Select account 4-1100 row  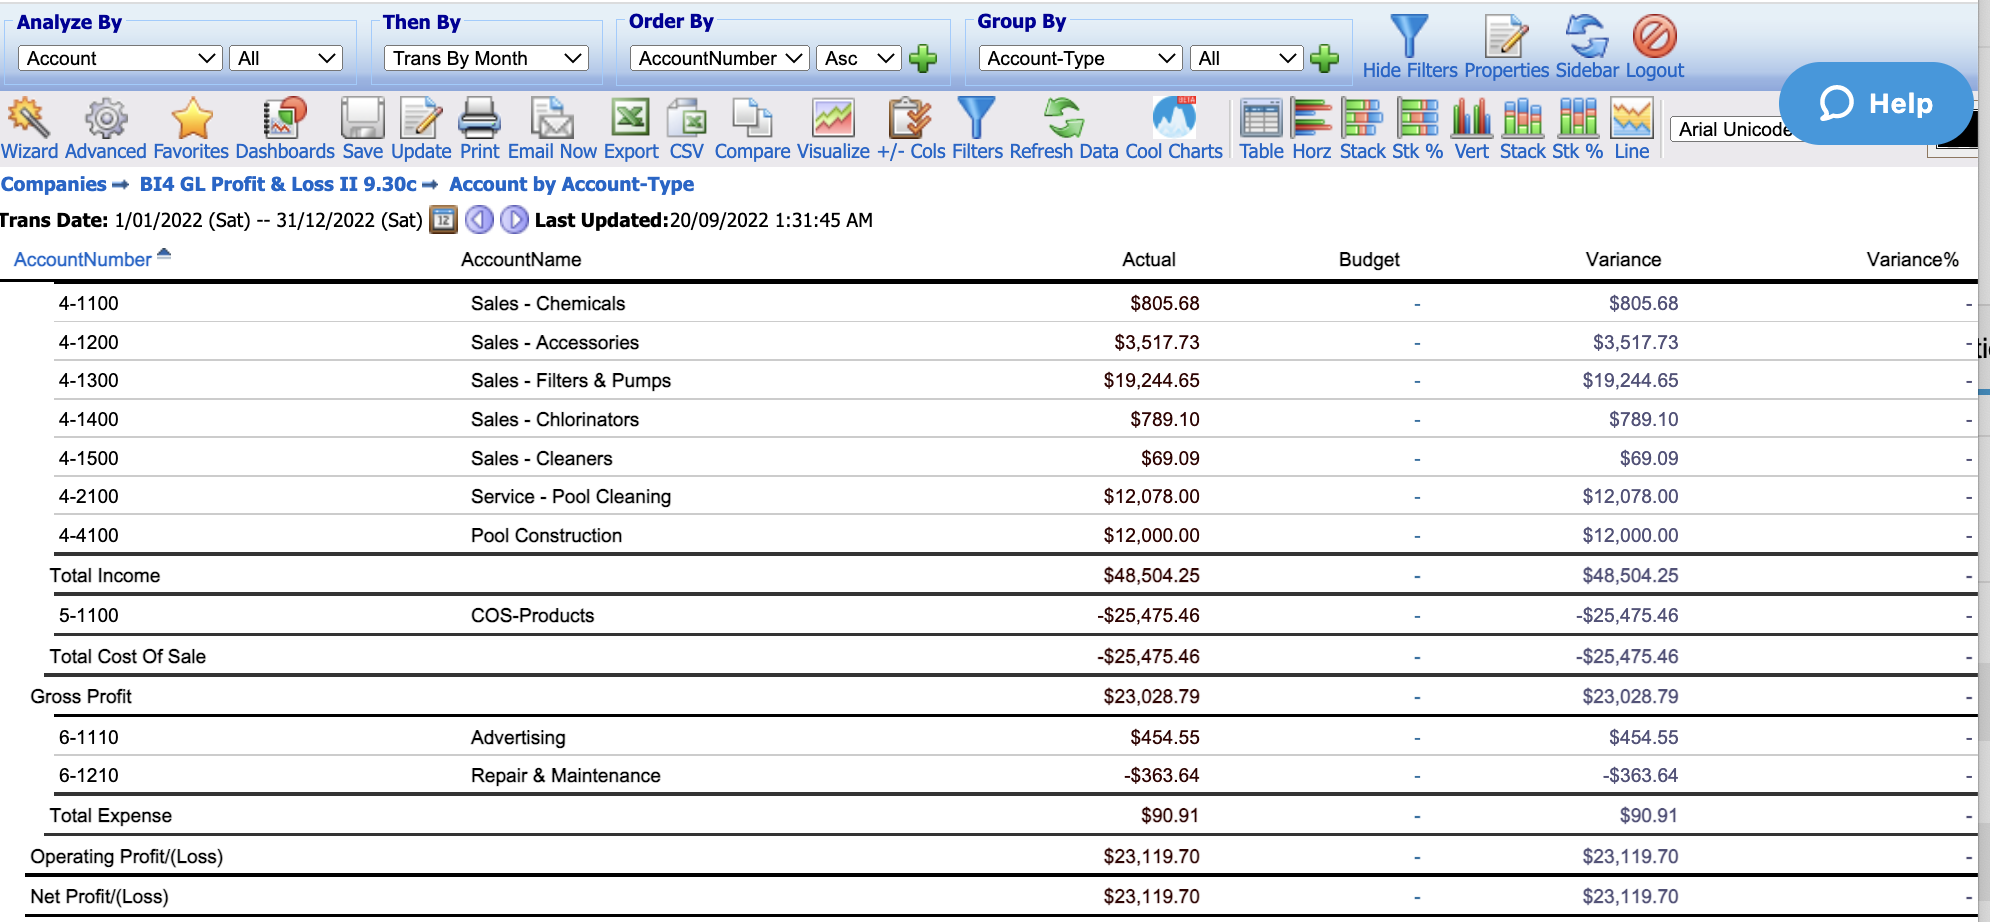1015,303
